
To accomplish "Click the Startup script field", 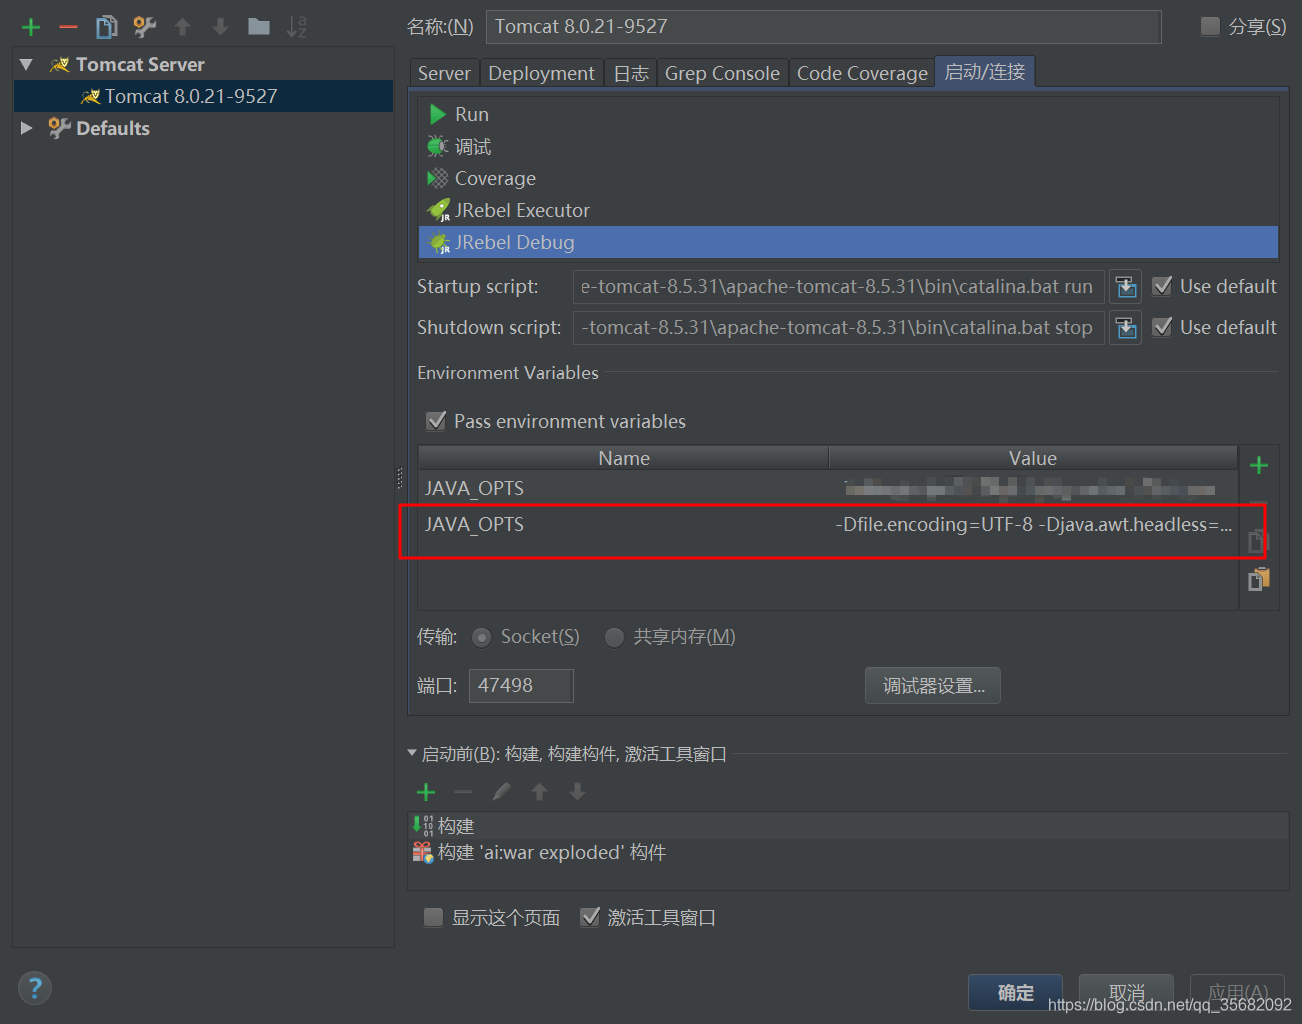I will point(839,287).
